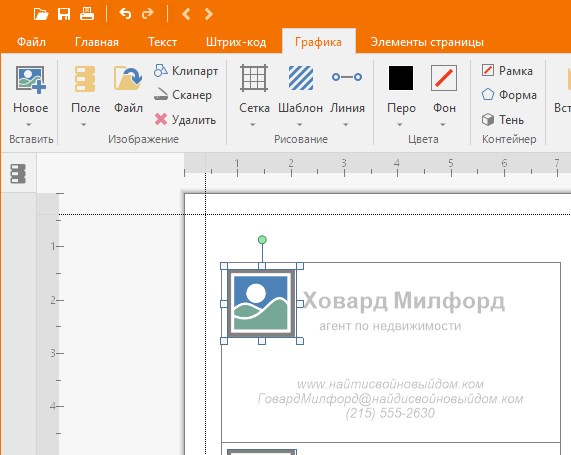Toggle the Форма shape option
This screenshot has width=571, height=455.
pos(509,95)
